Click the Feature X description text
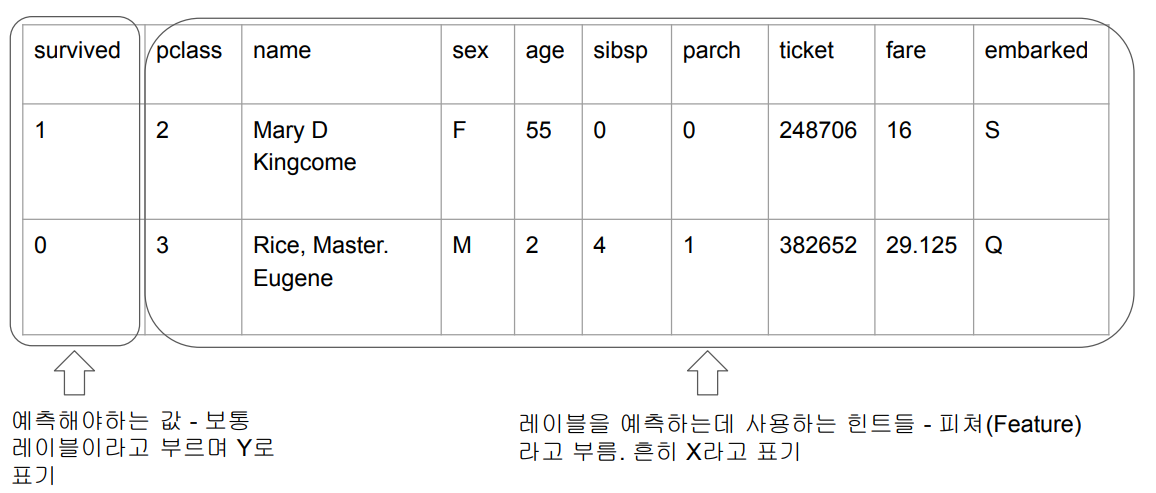The width and height of the screenshot is (1156, 493). (x=800, y=437)
